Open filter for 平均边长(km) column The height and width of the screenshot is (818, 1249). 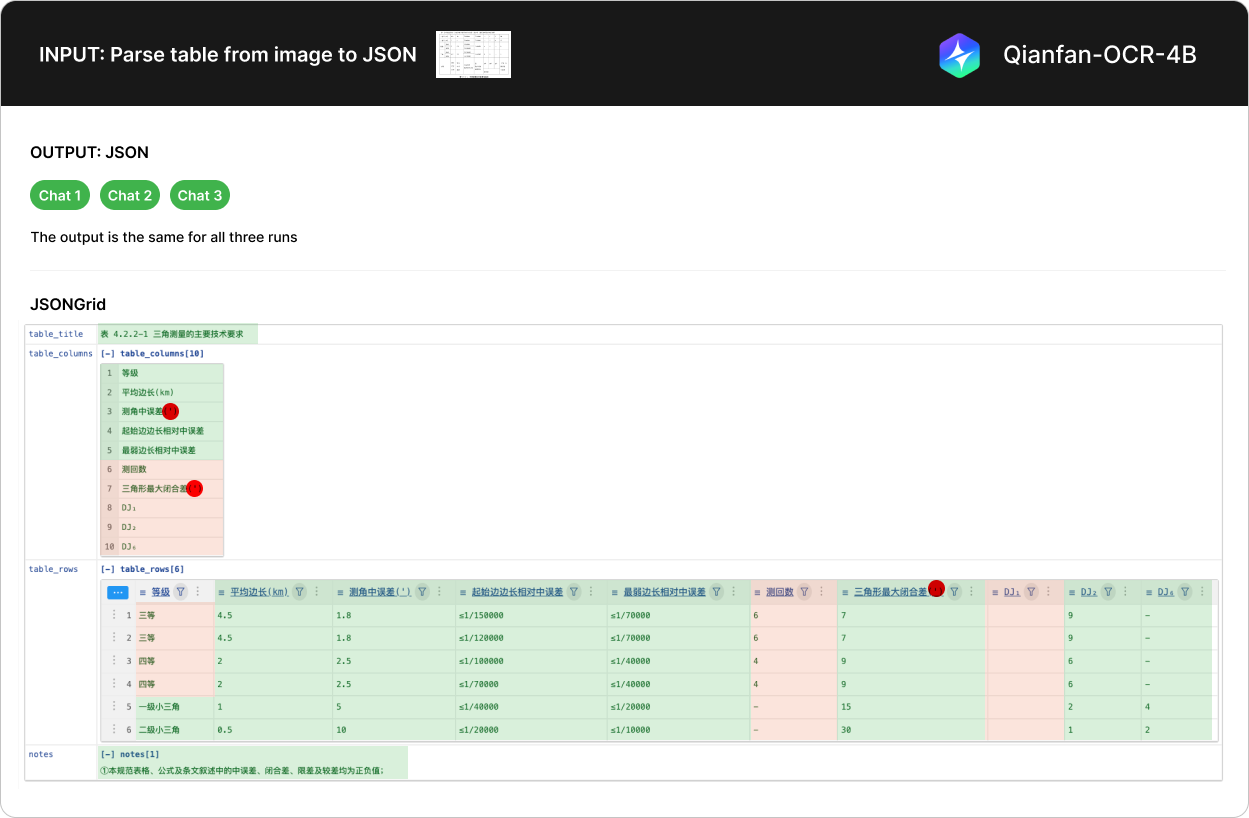(x=299, y=592)
